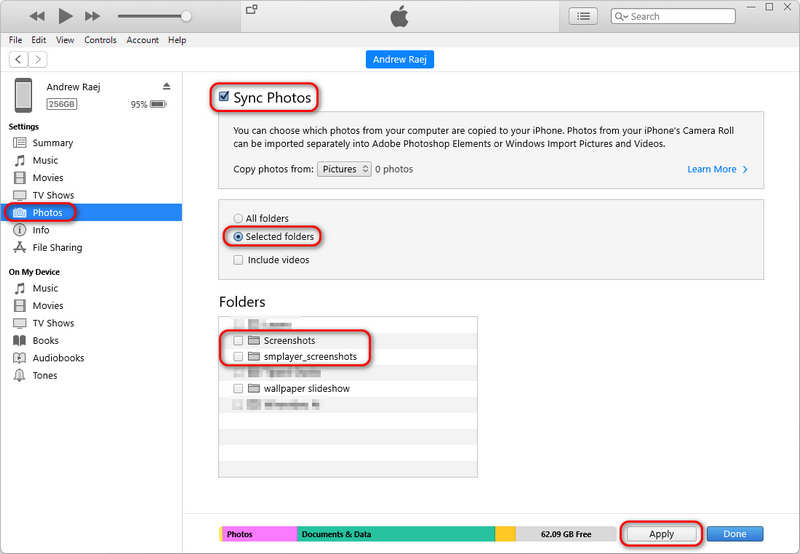Image resolution: width=800 pixels, height=554 pixels.
Task: Open Music under Settings
Action: (x=45, y=160)
